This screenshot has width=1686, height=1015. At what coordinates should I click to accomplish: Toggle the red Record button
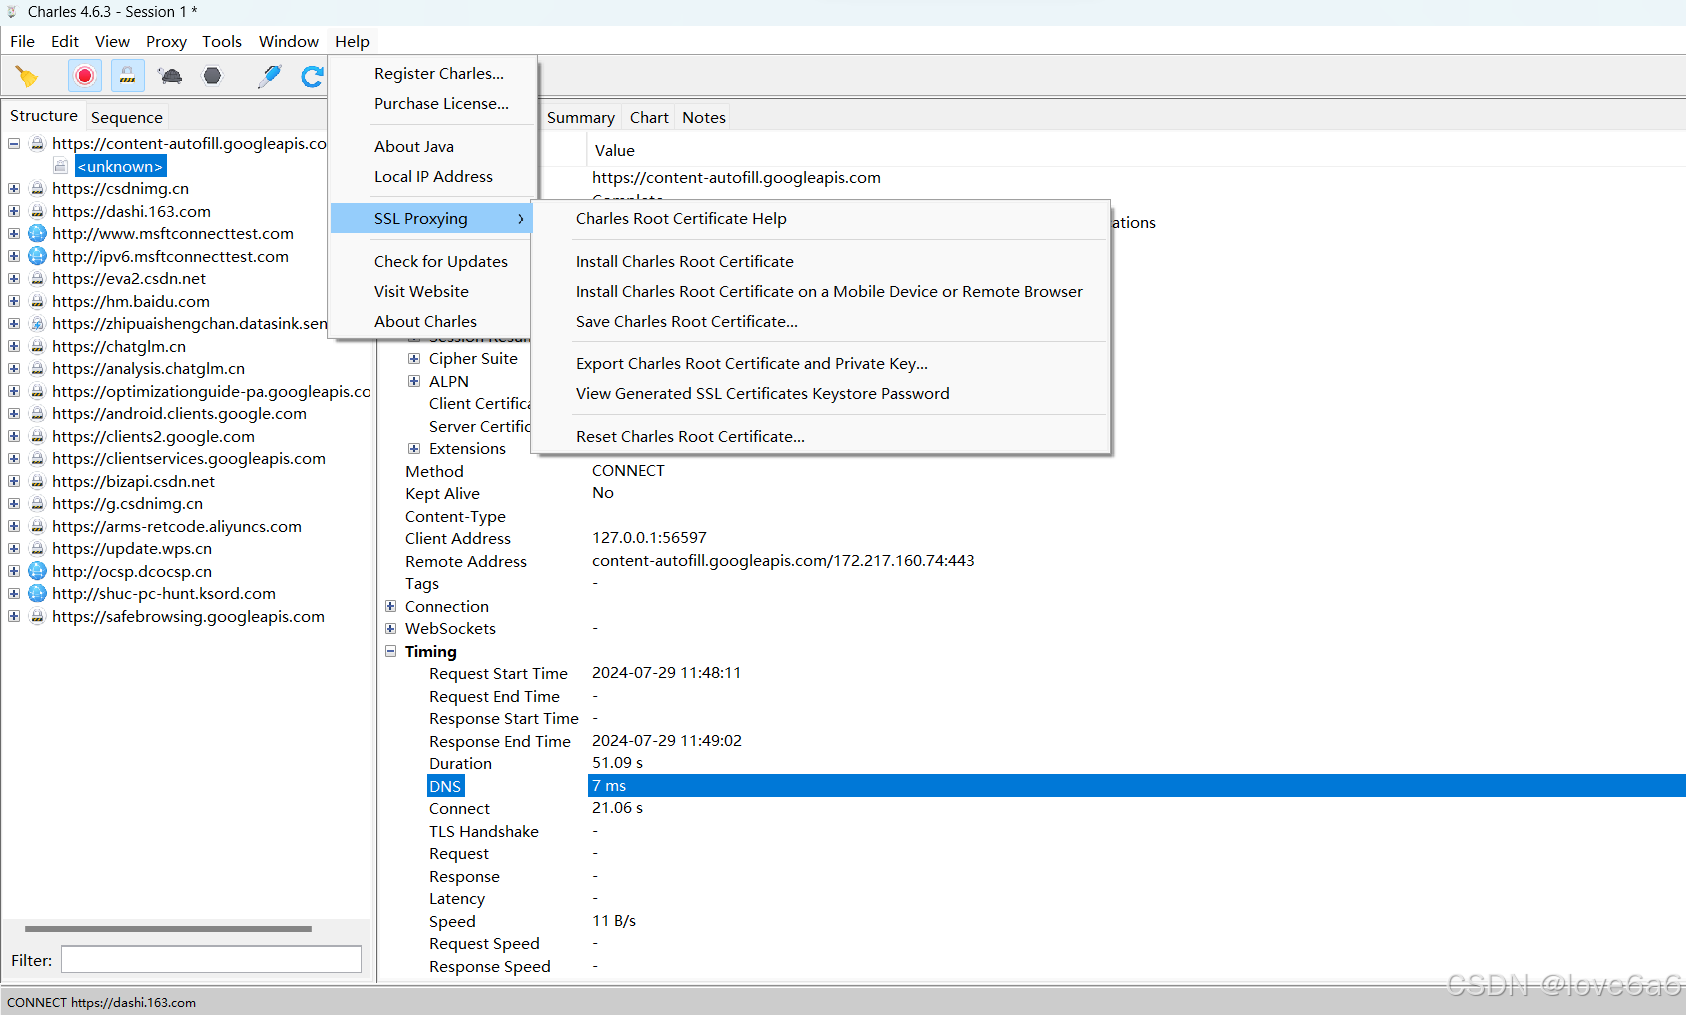click(85, 76)
